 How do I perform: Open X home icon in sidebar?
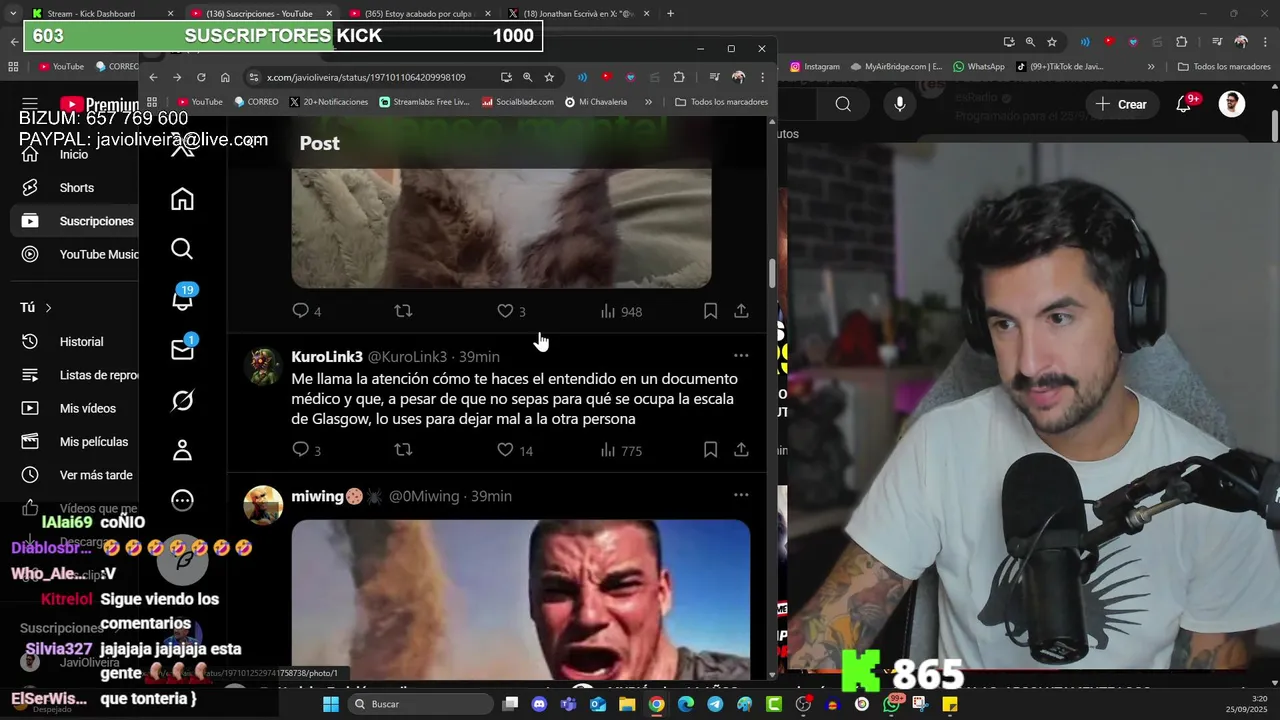pos(182,199)
